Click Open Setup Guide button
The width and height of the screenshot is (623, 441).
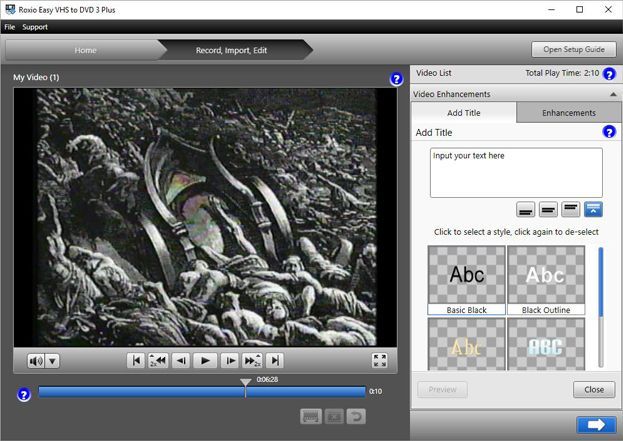[574, 49]
